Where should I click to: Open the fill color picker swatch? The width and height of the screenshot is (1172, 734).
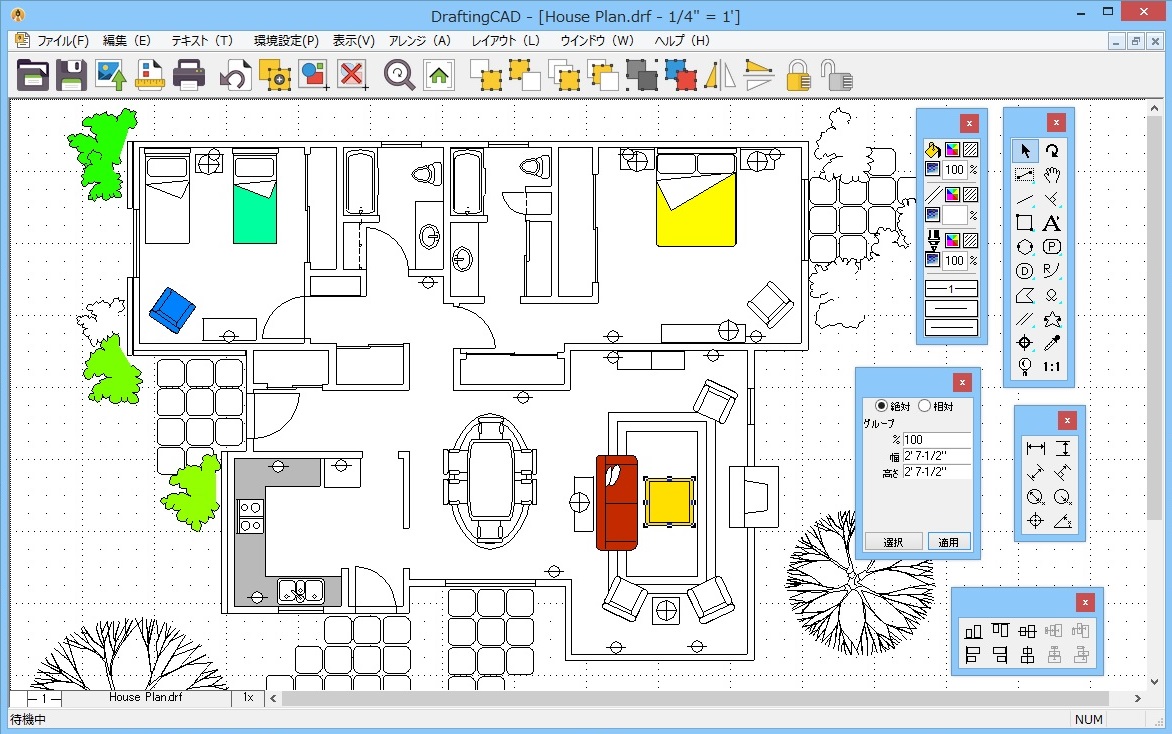[951, 150]
